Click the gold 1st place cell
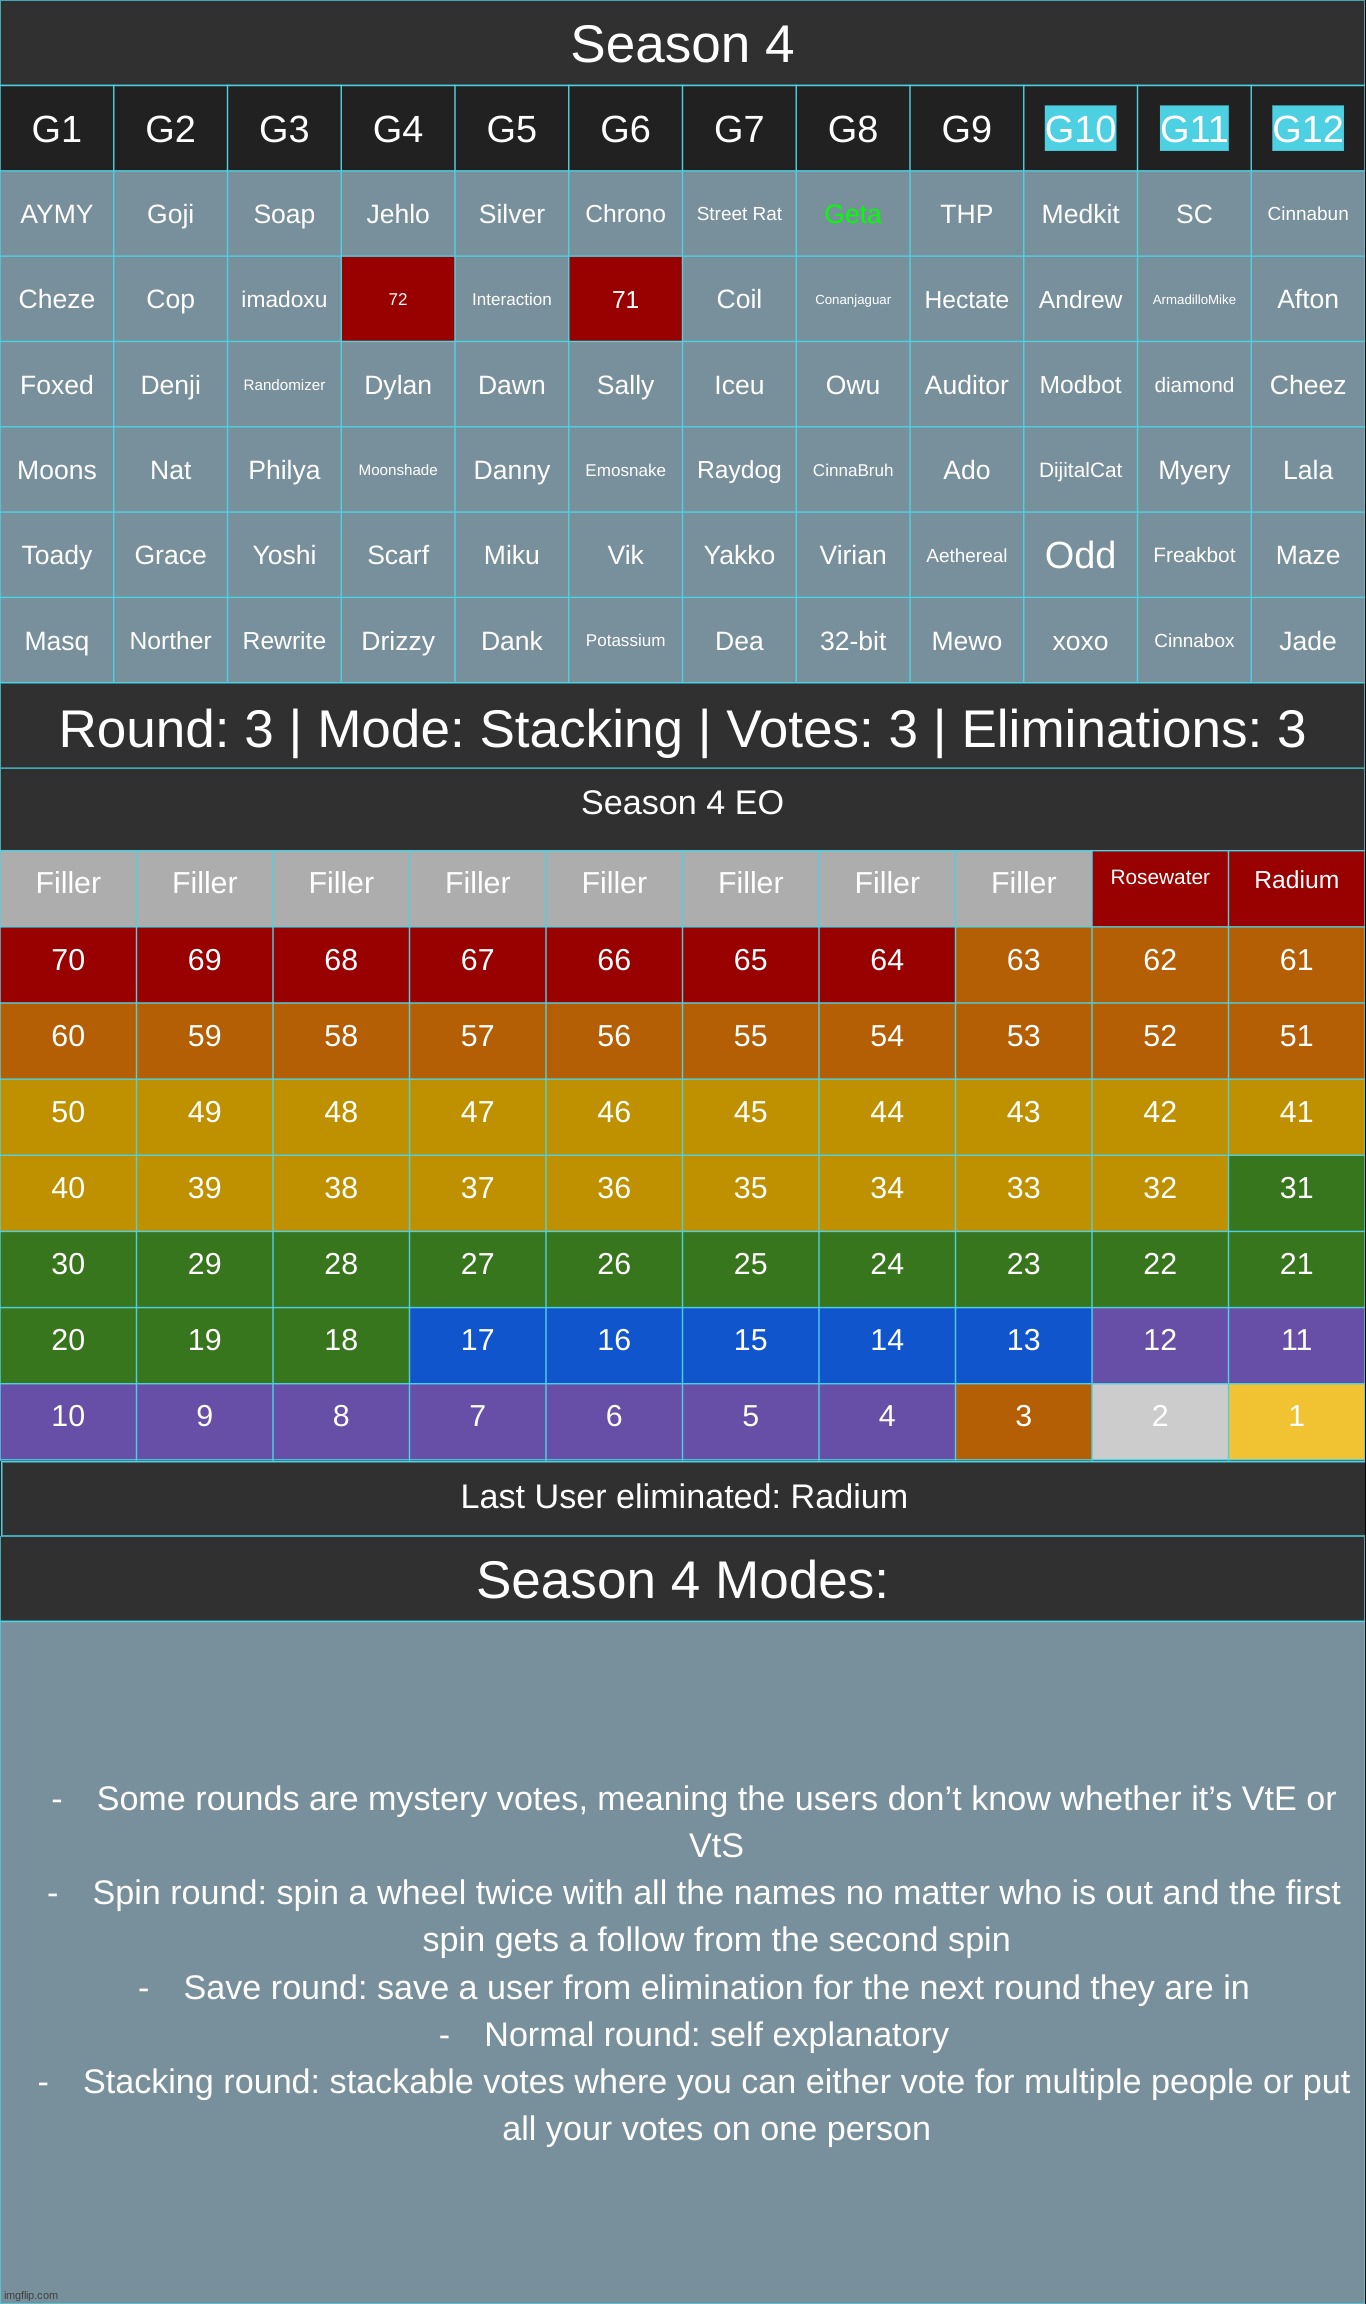 pos(1296,1416)
